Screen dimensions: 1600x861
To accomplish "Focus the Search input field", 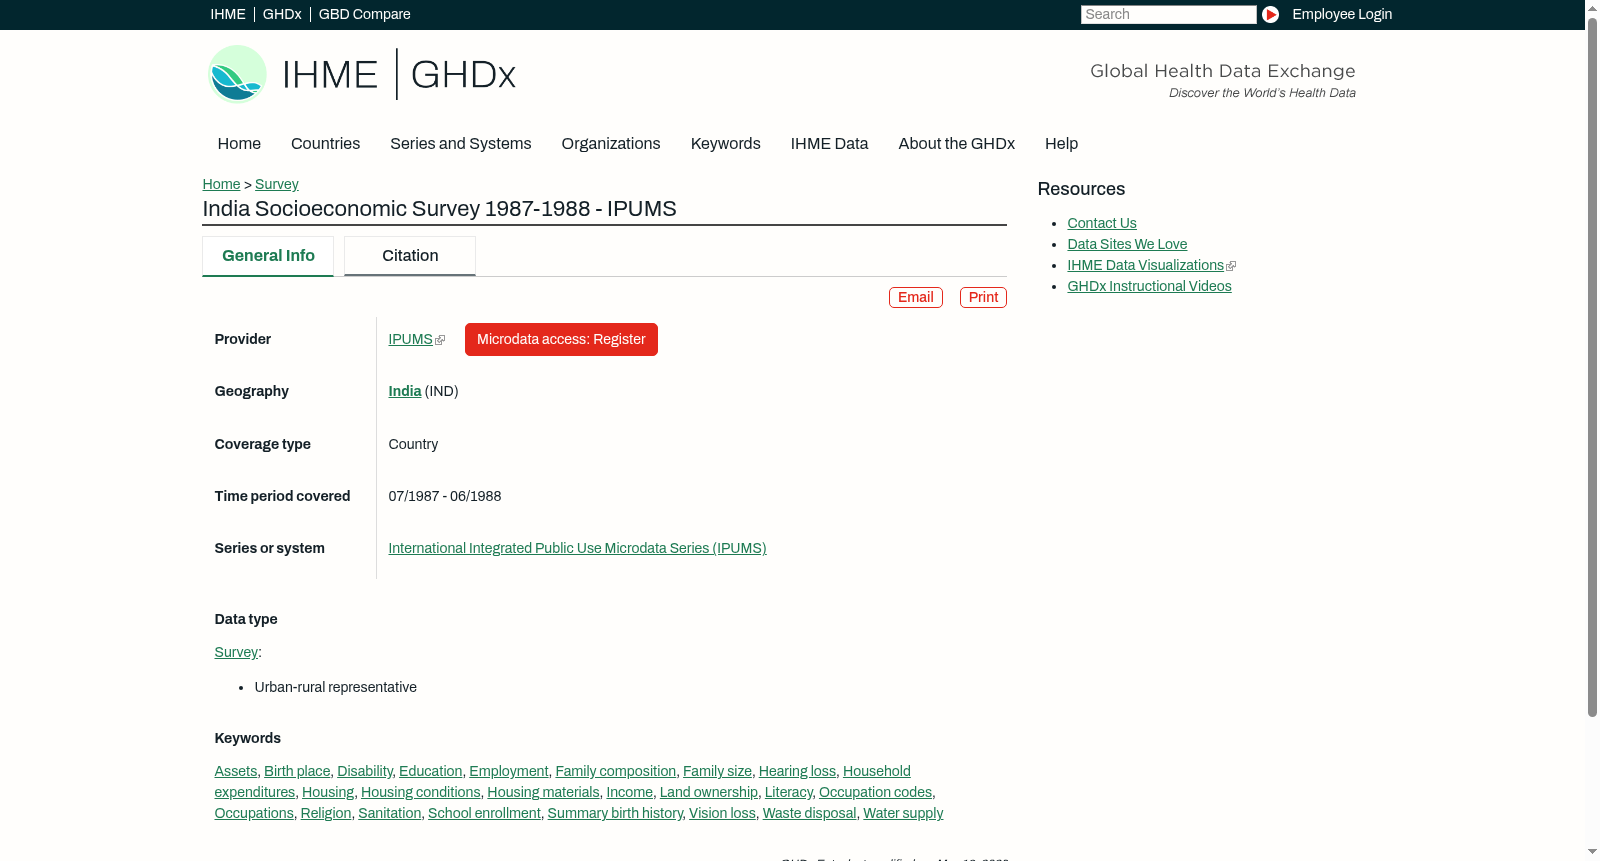I will (1168, 14).
